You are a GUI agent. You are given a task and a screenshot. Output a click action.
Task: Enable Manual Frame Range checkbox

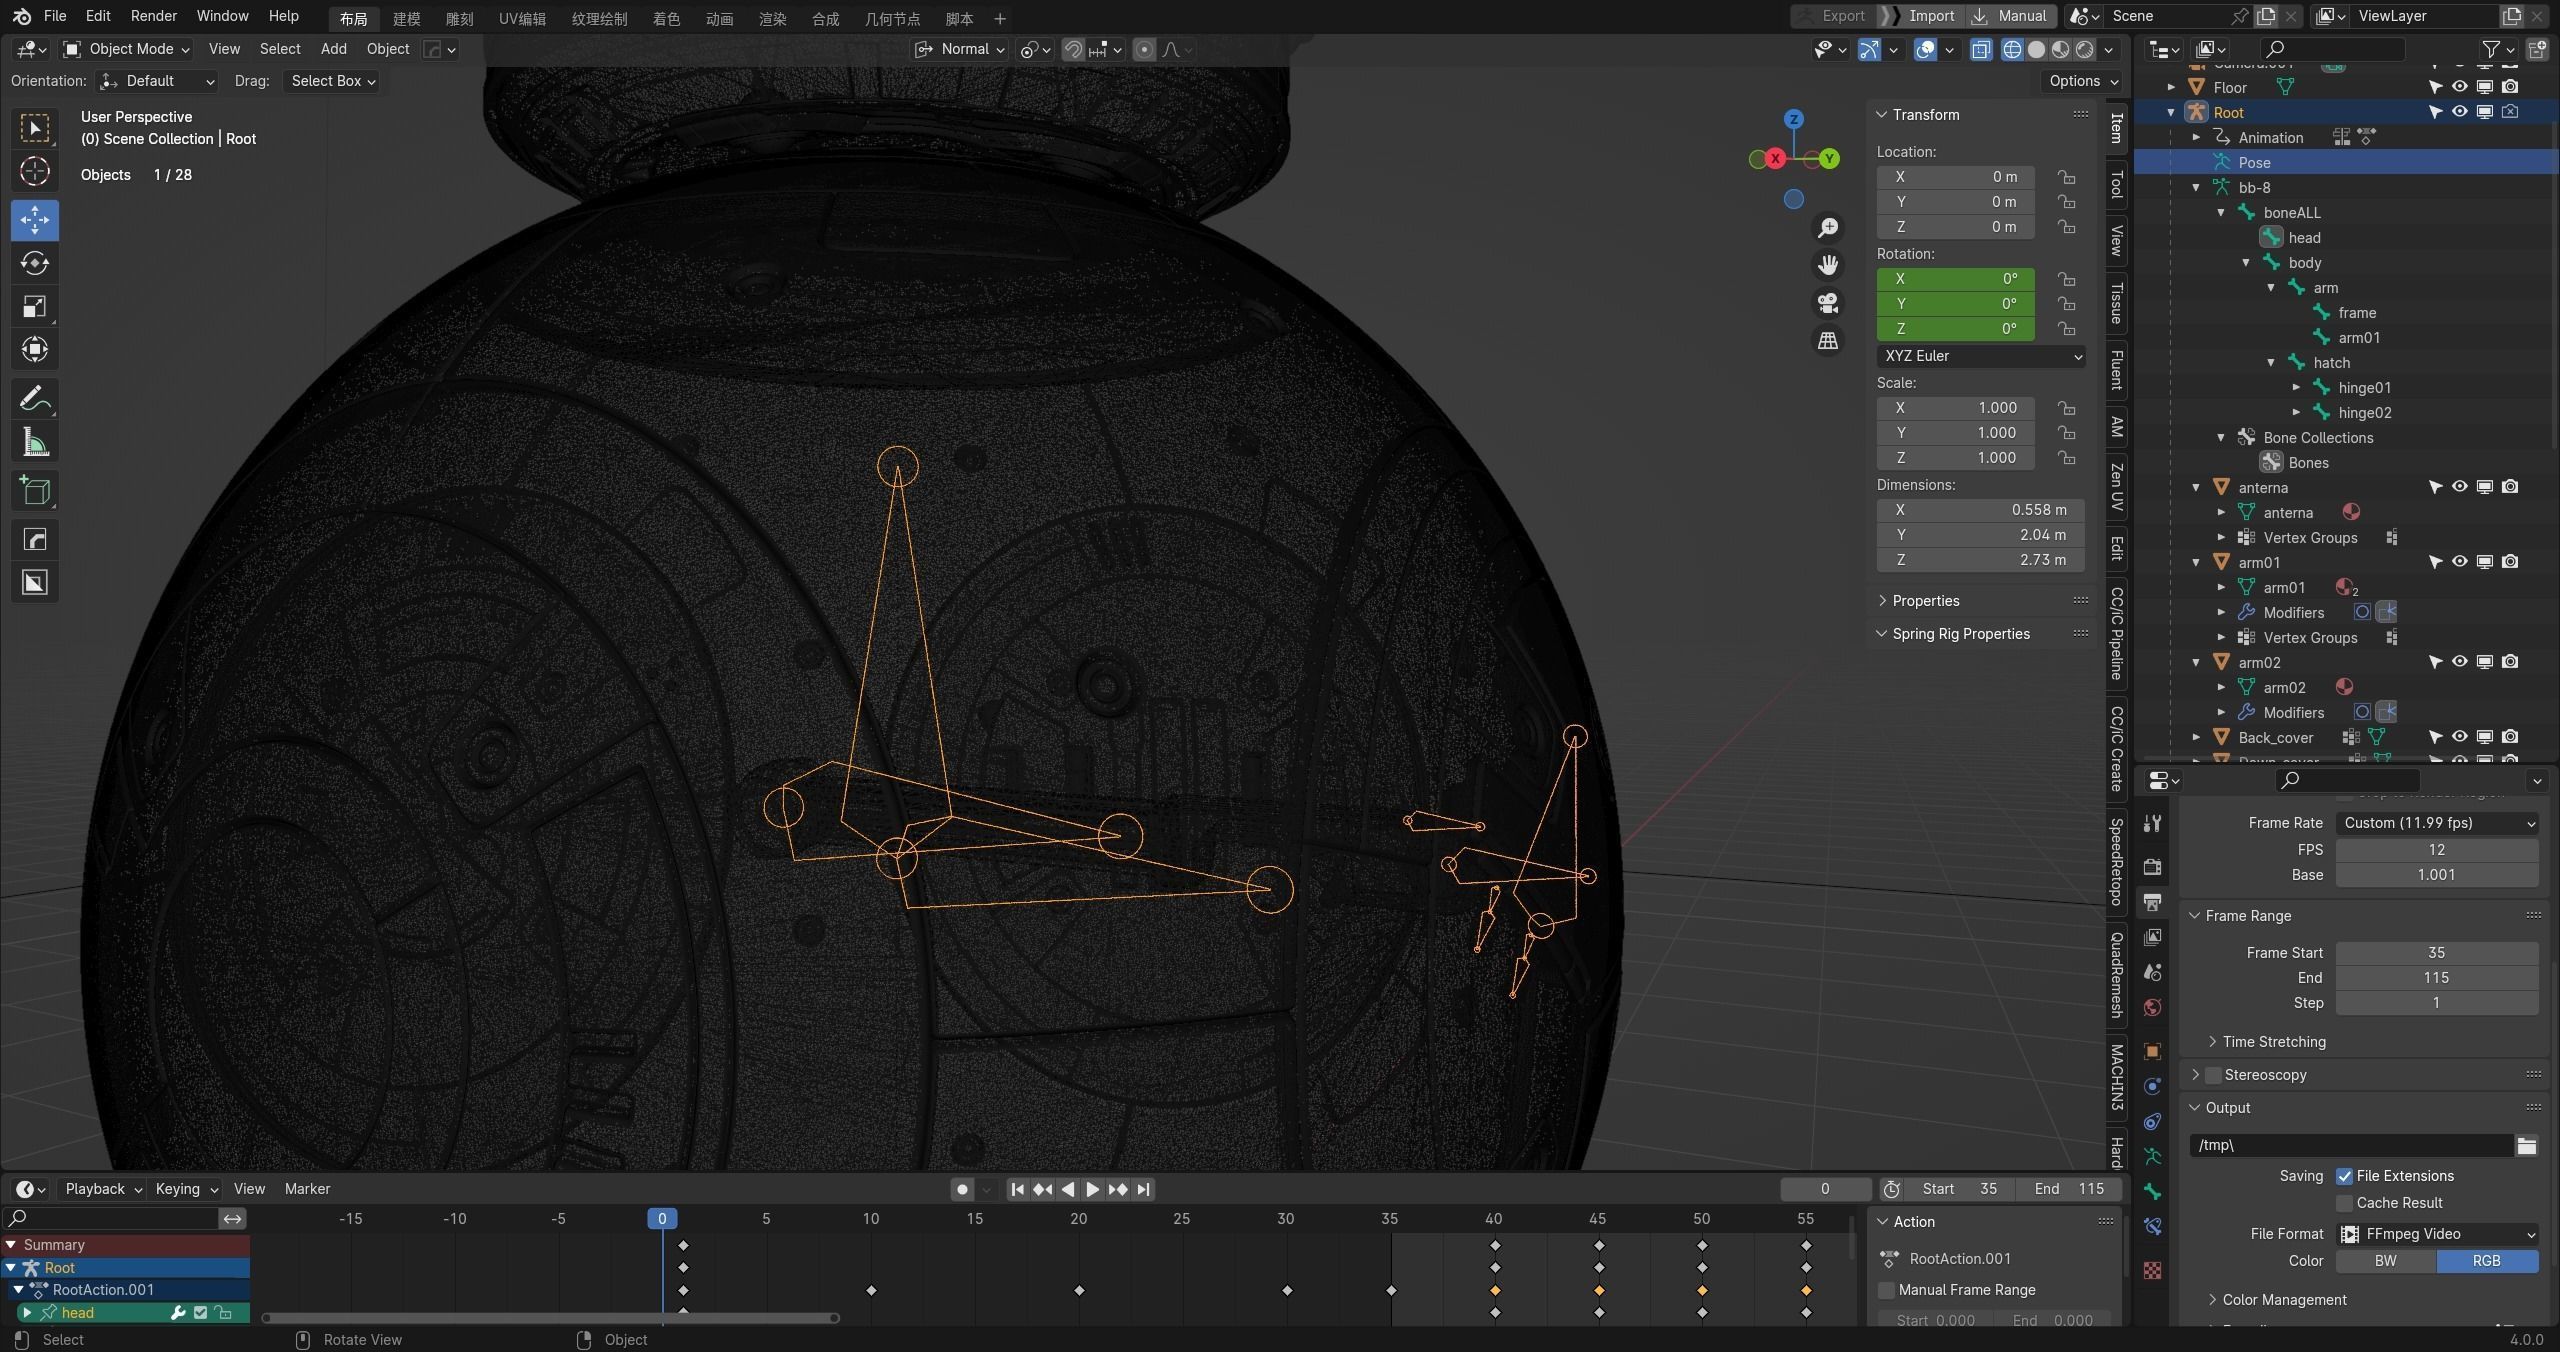coord(1886,1290)
